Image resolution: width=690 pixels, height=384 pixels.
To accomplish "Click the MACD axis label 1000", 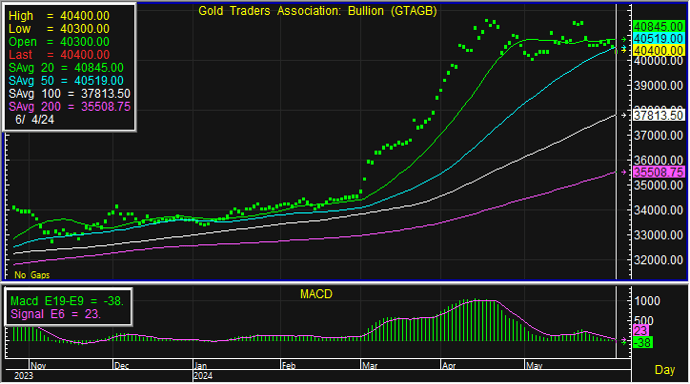I will tap(647, 301).
